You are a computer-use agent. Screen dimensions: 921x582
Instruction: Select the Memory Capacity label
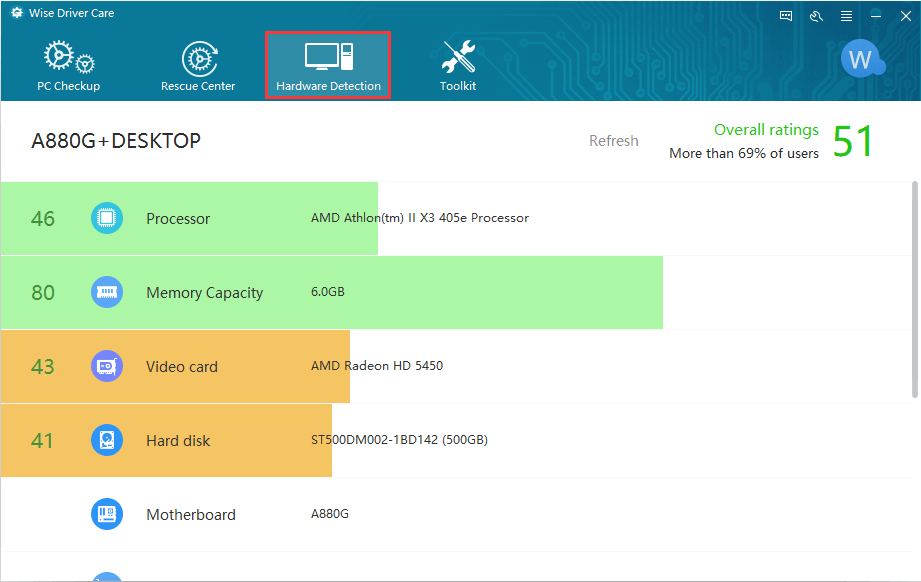(x=204, y=292)
